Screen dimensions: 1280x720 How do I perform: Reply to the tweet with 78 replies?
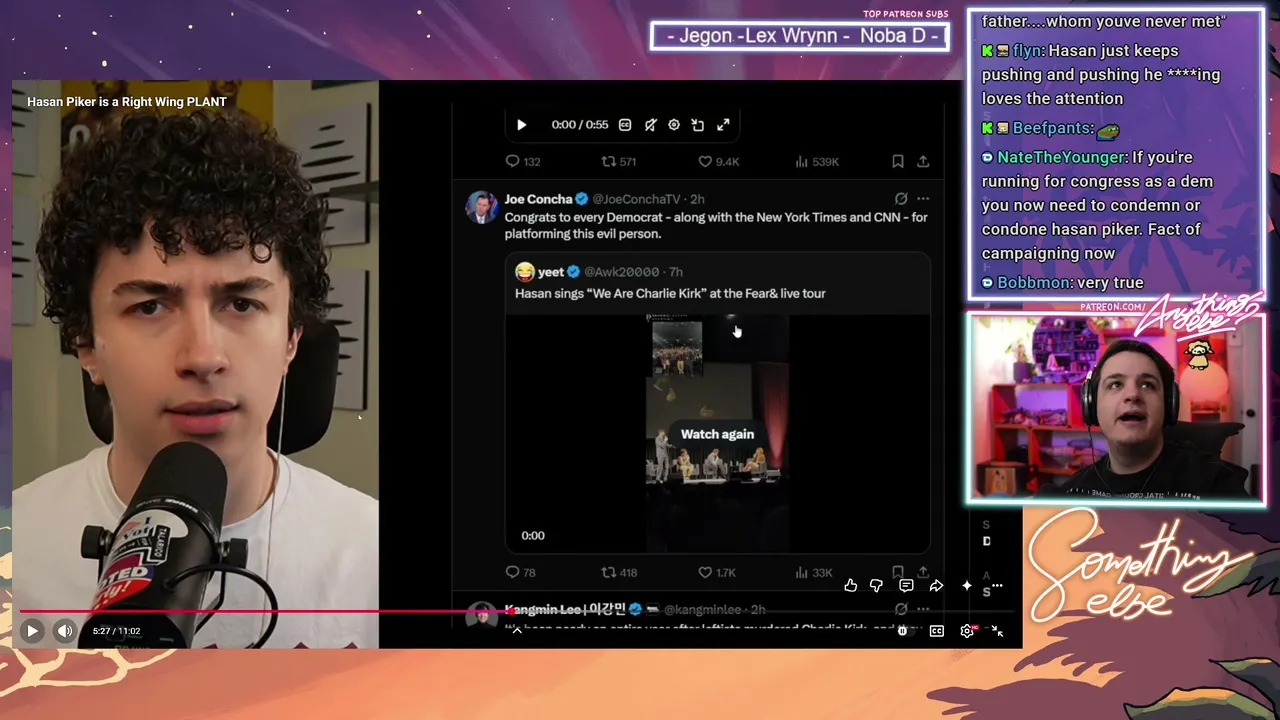tap(520, 572)
